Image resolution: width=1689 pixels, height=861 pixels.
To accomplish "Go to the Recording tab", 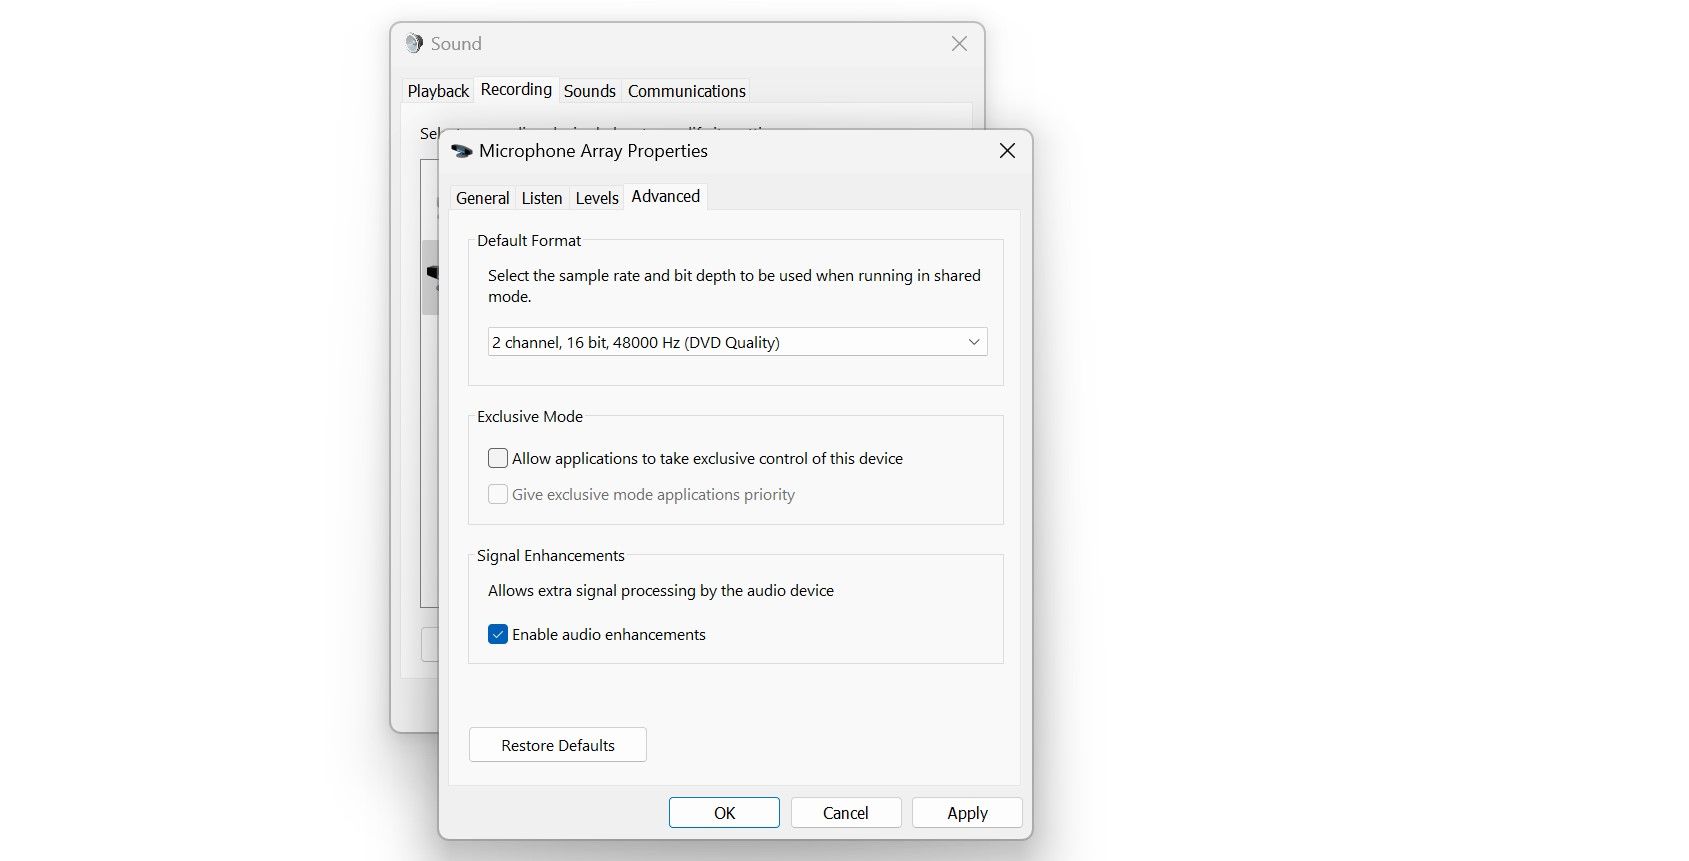I will pyautogui.click(x=516, y=90).
